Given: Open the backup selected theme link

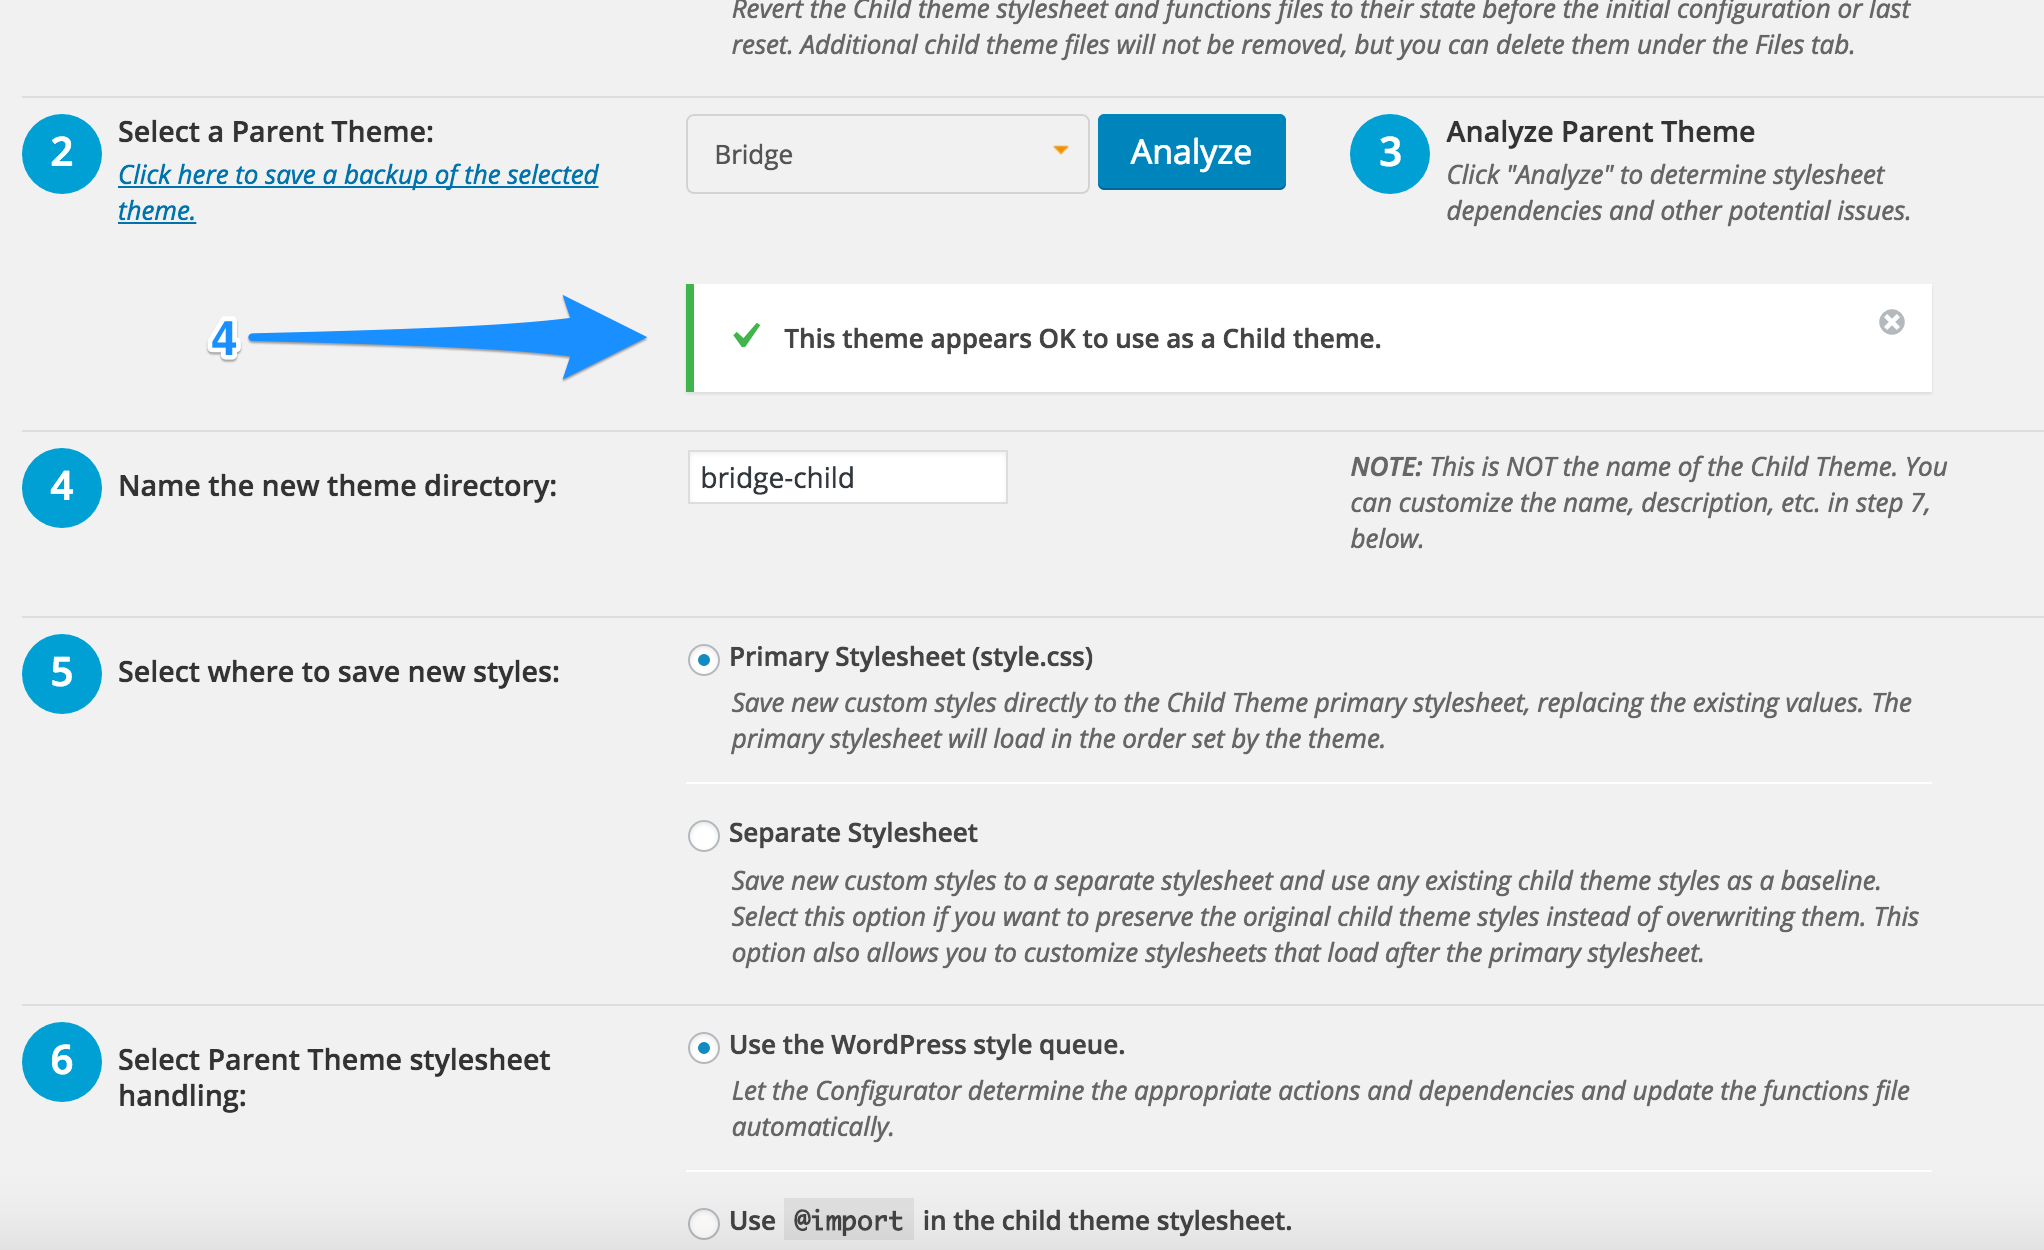Looking at the screenshot, I should 358,192.
